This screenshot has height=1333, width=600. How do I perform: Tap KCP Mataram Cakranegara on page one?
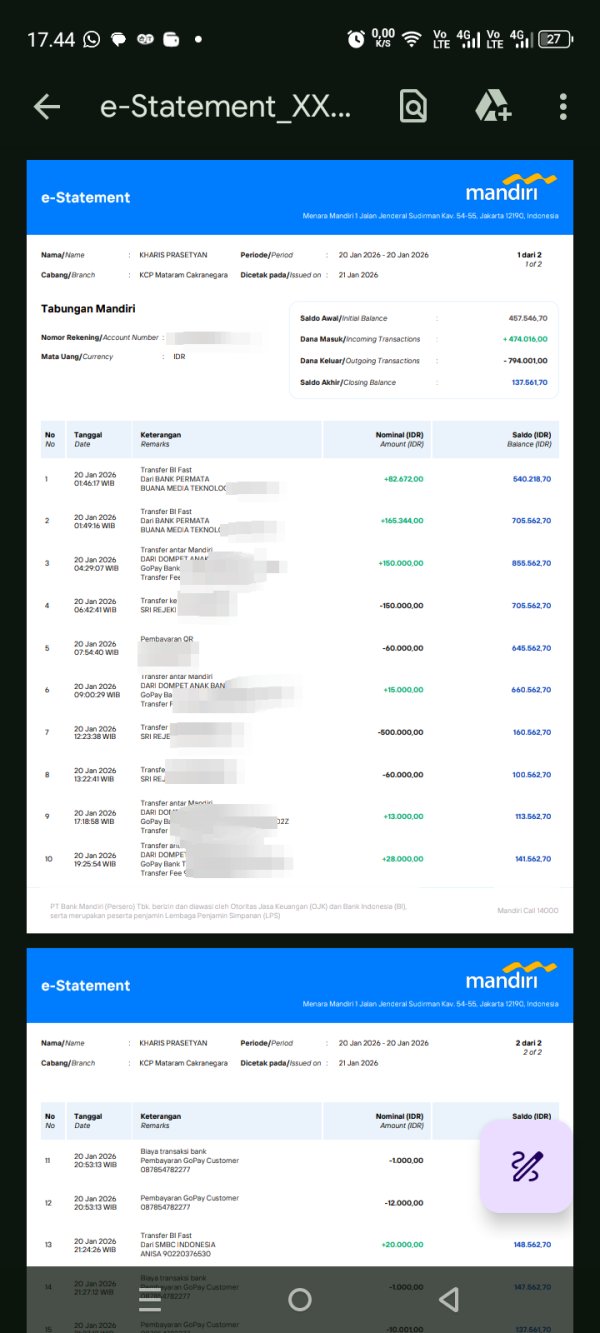pos(183,274)
